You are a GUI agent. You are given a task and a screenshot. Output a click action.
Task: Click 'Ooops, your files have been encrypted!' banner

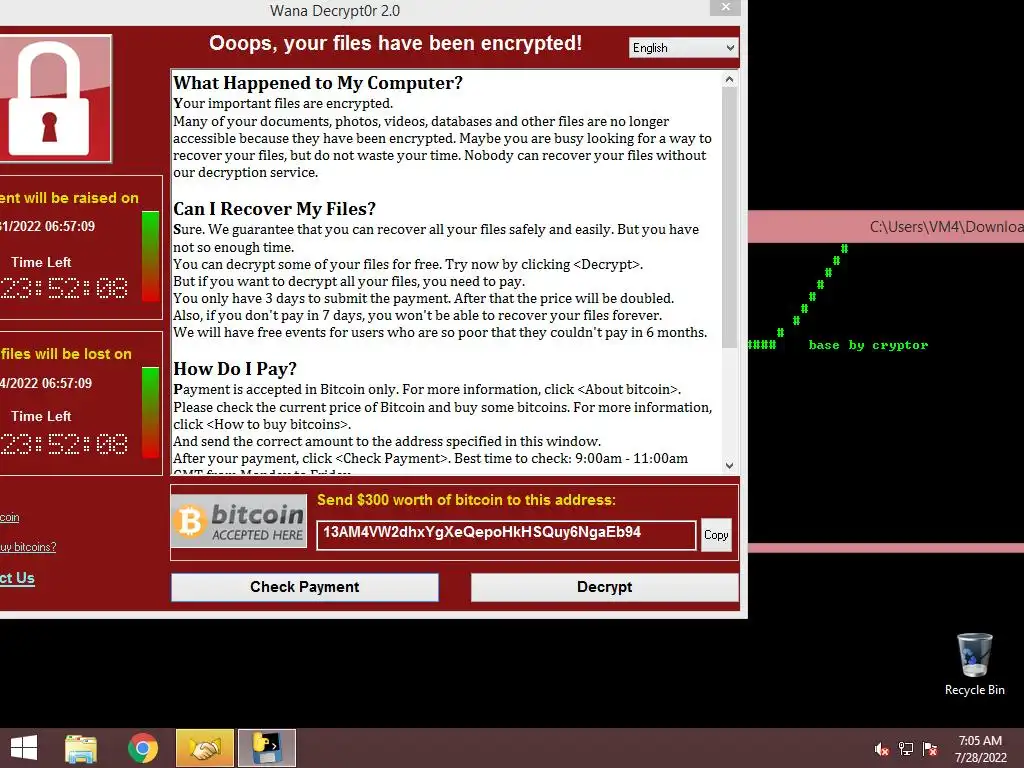[395, 44]
